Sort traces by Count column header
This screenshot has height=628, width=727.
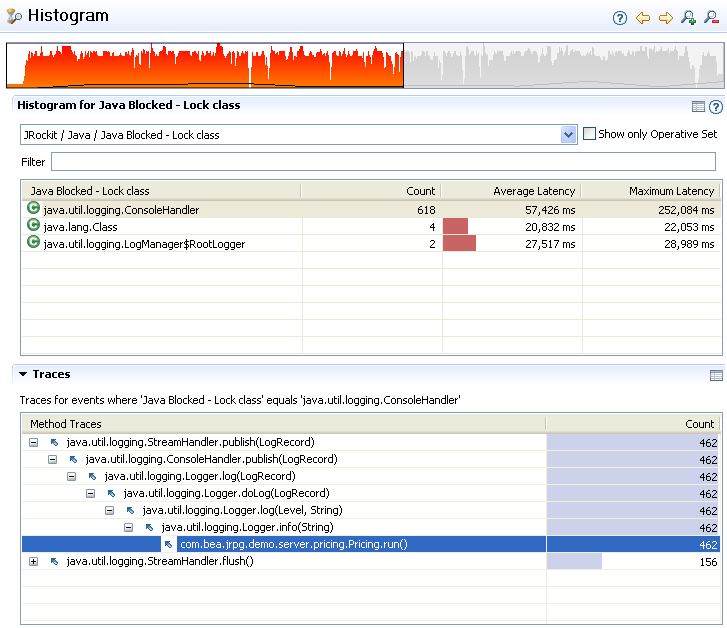coord(633,424)
